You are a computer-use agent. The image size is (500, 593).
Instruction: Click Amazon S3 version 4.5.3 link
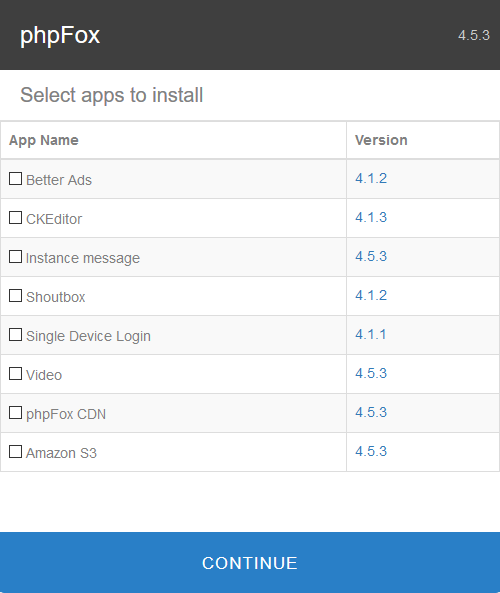pyautogui.click(x=371, y=451)
